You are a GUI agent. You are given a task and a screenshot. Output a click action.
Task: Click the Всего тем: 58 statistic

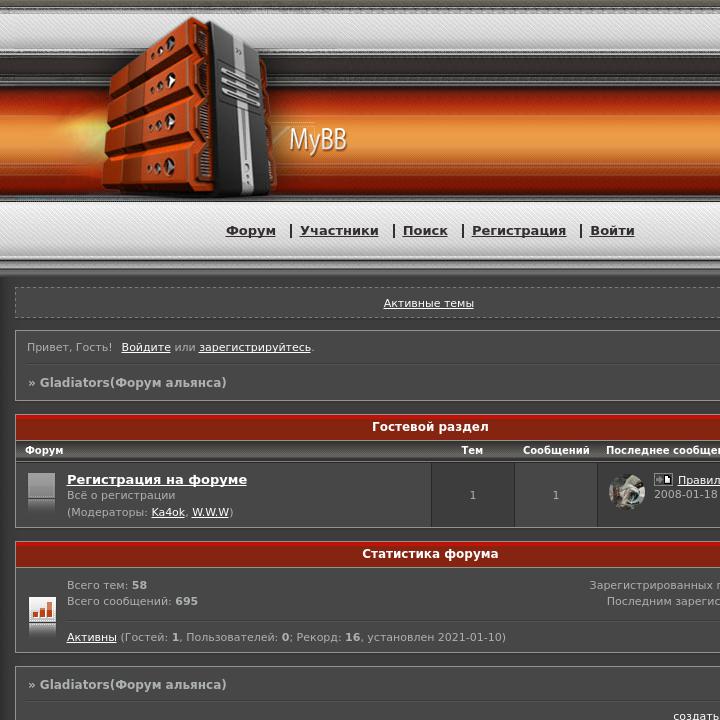(x=107, y=585)
